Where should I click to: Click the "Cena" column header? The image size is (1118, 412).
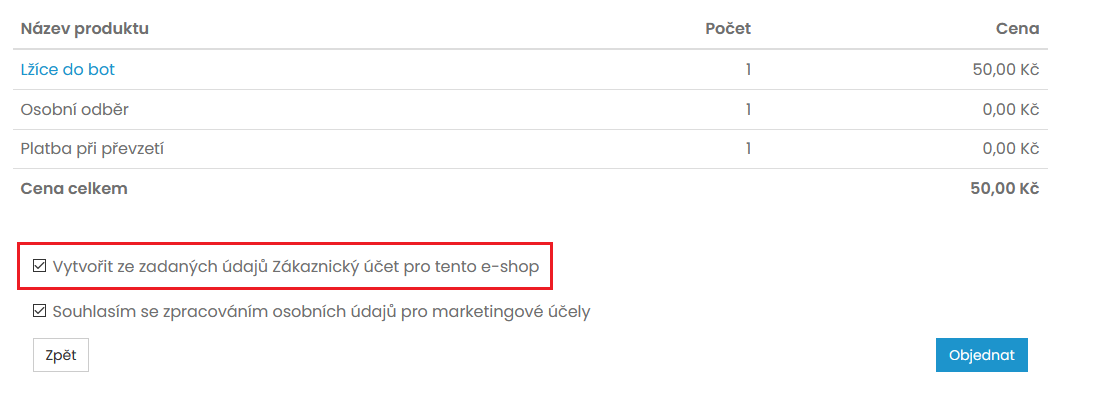pos(1017,28)
